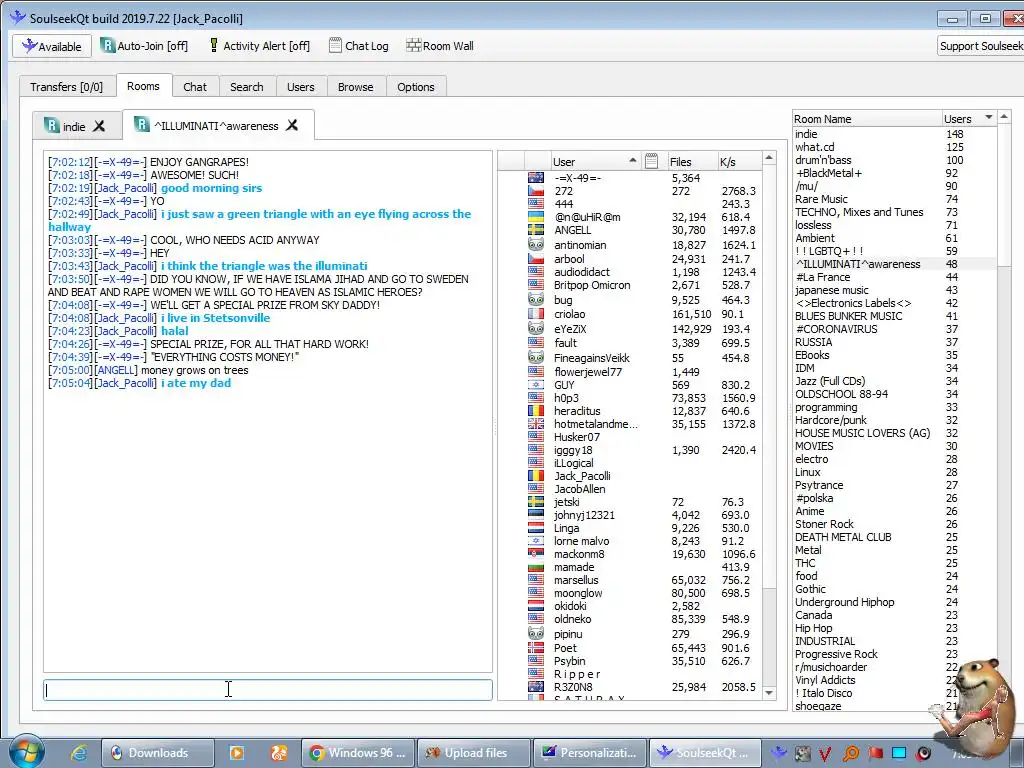The image size is (1024, 768).
Task: Click room list scrollbar up arrow
Action: (1004, 117)
